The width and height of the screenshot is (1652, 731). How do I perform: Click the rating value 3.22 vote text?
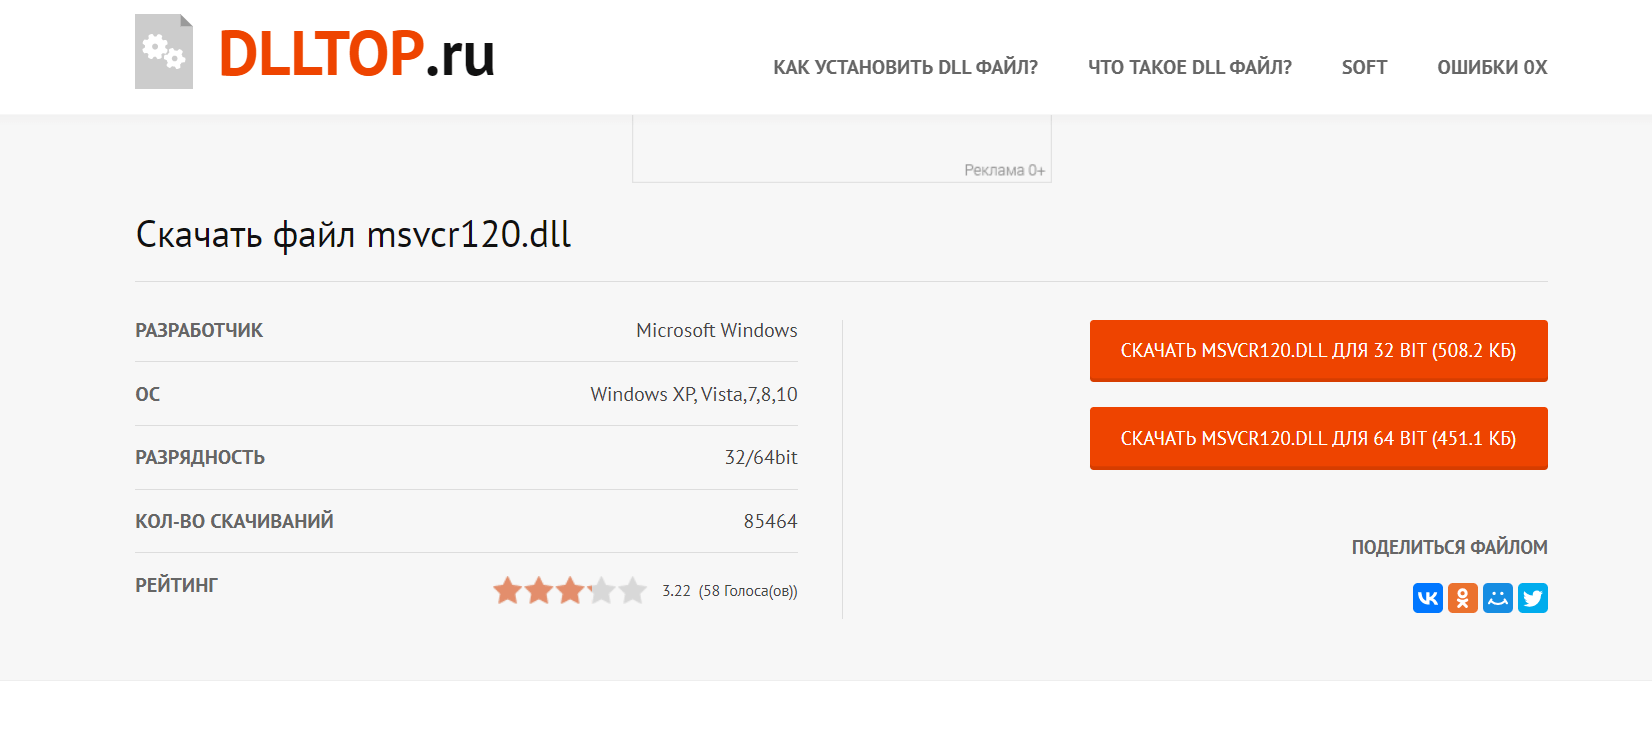[x=730, y=591]
